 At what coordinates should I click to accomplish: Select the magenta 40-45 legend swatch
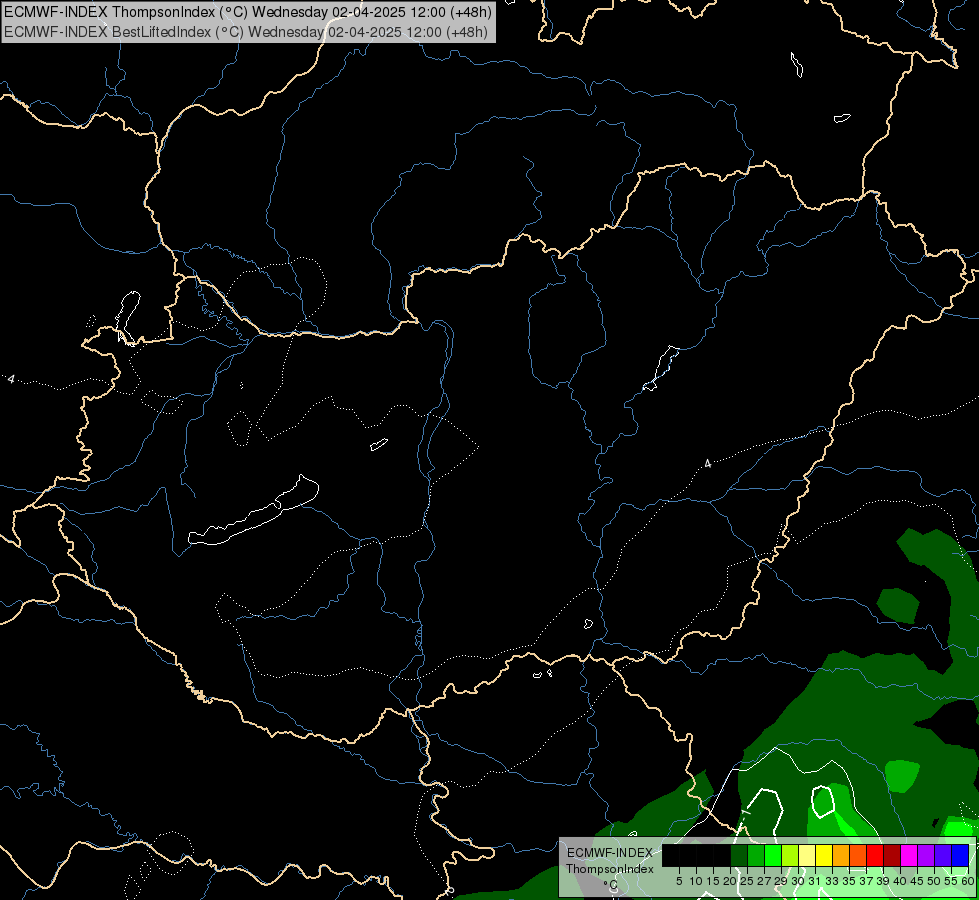[x=909, y=855]
